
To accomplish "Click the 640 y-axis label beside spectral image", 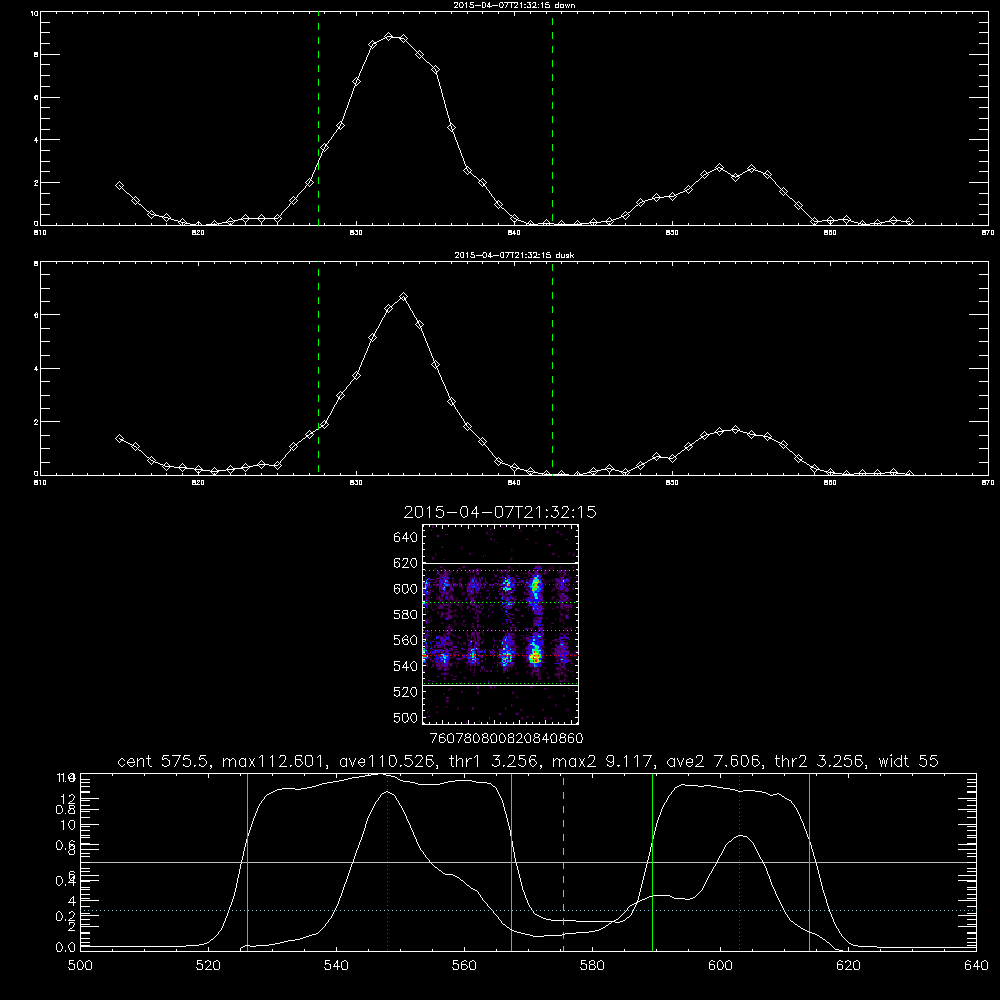I will tap(405, 538).
